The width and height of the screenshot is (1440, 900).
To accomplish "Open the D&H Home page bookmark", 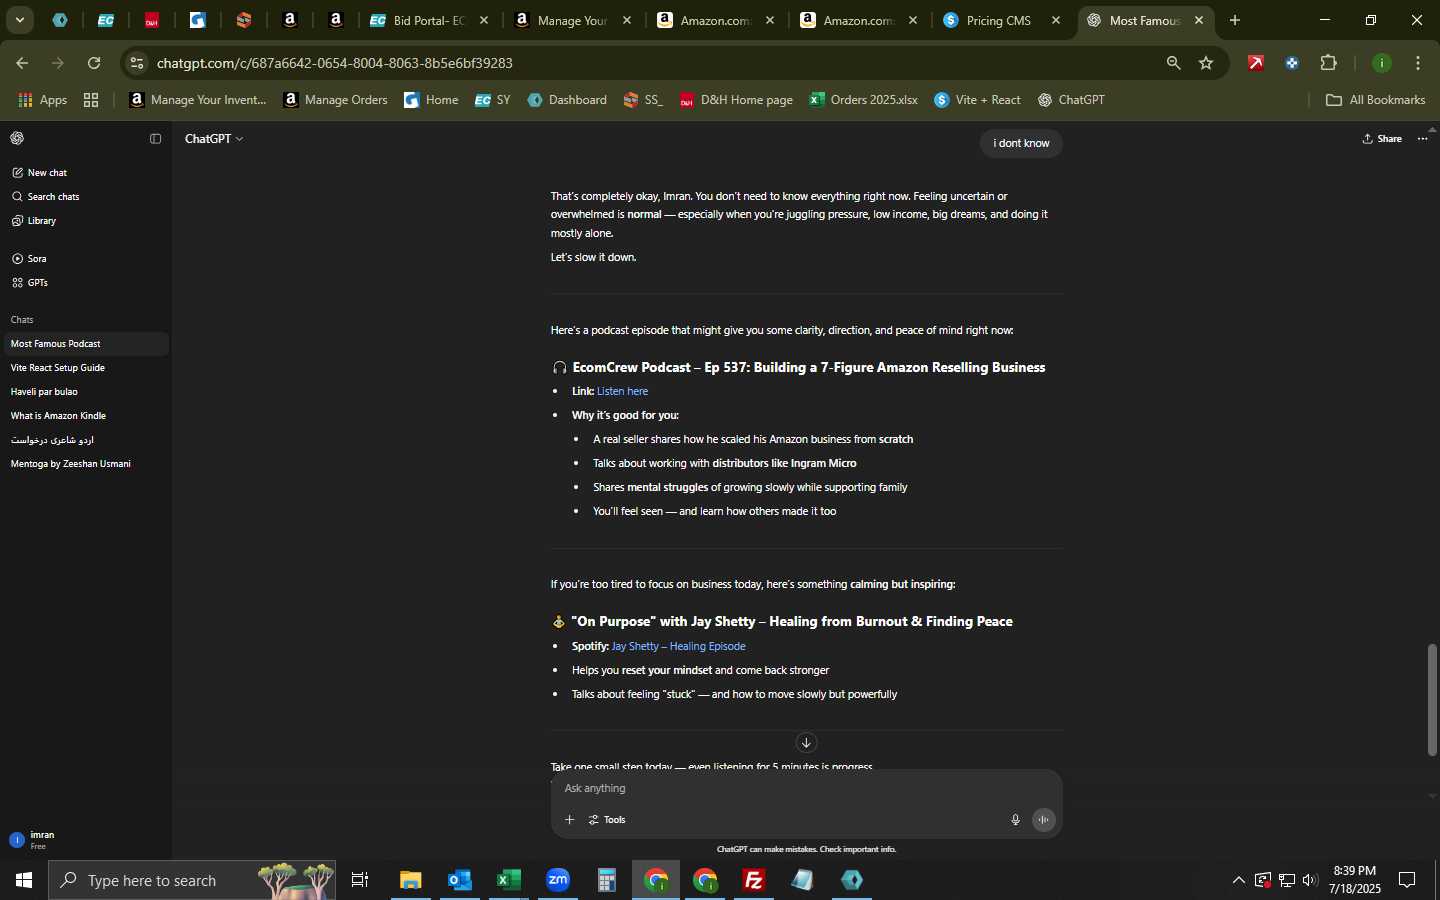I will click(x=736, y=100).
